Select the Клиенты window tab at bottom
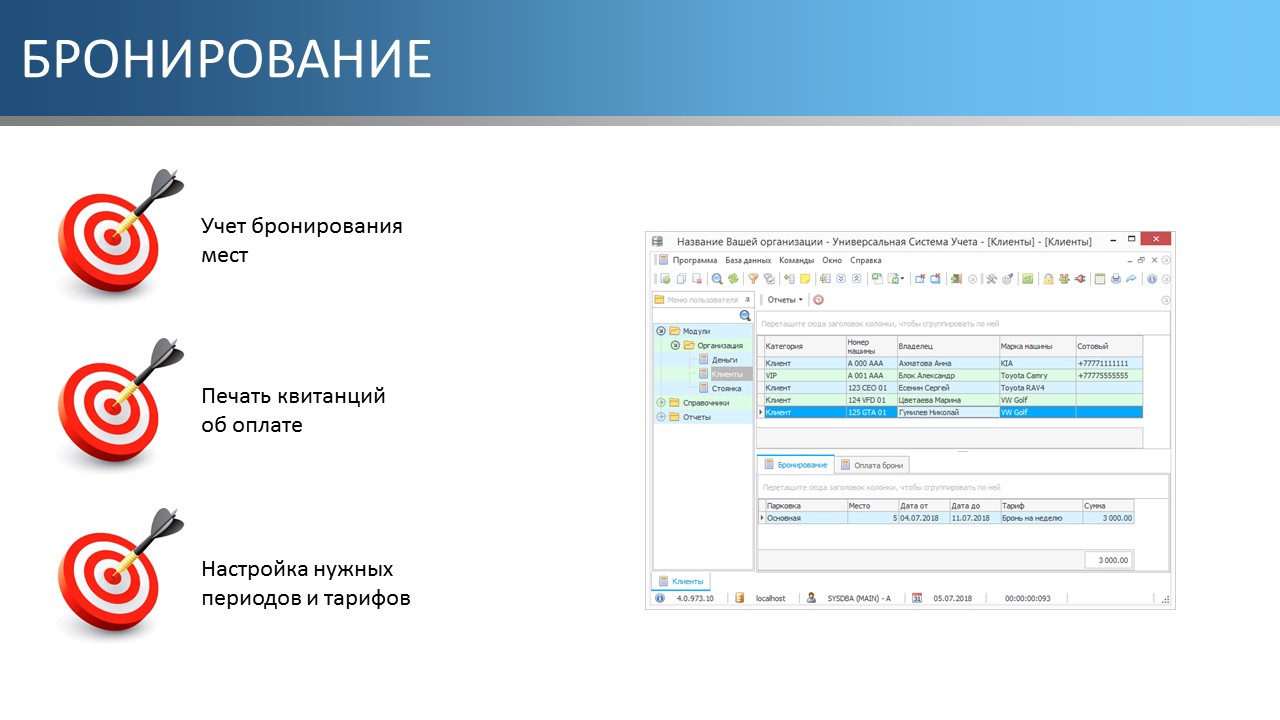Screen dimensions: 1280x720 (x=680, y=581)
